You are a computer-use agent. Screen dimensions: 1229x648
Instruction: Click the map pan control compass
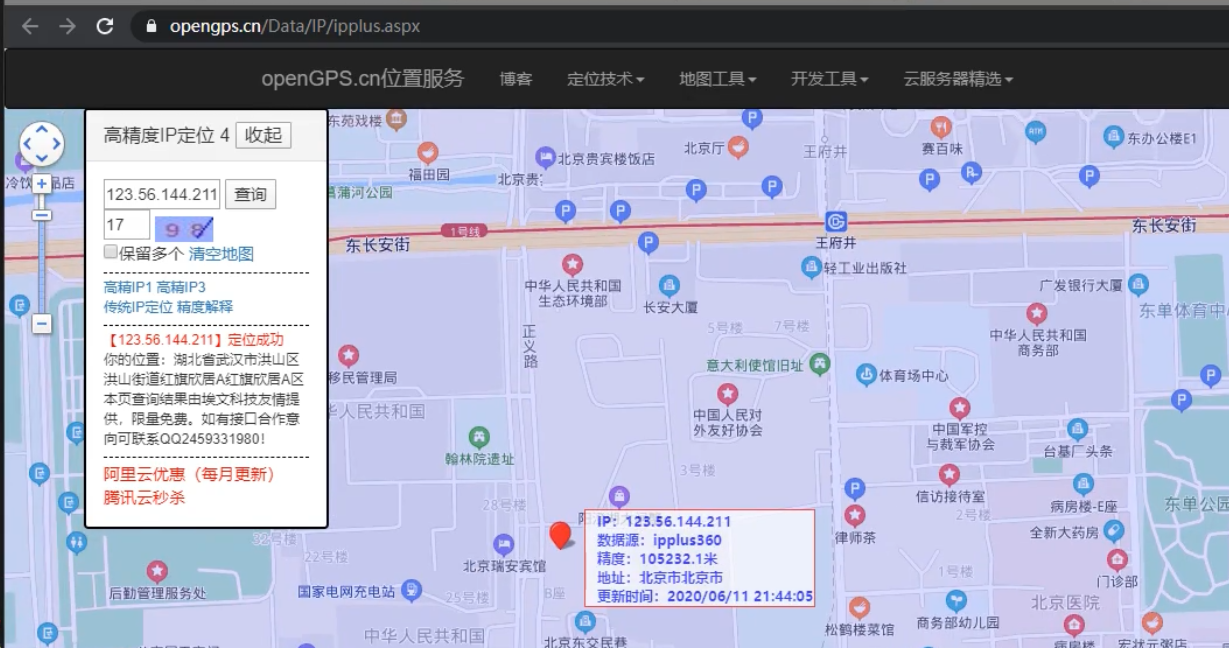[41, 145]
